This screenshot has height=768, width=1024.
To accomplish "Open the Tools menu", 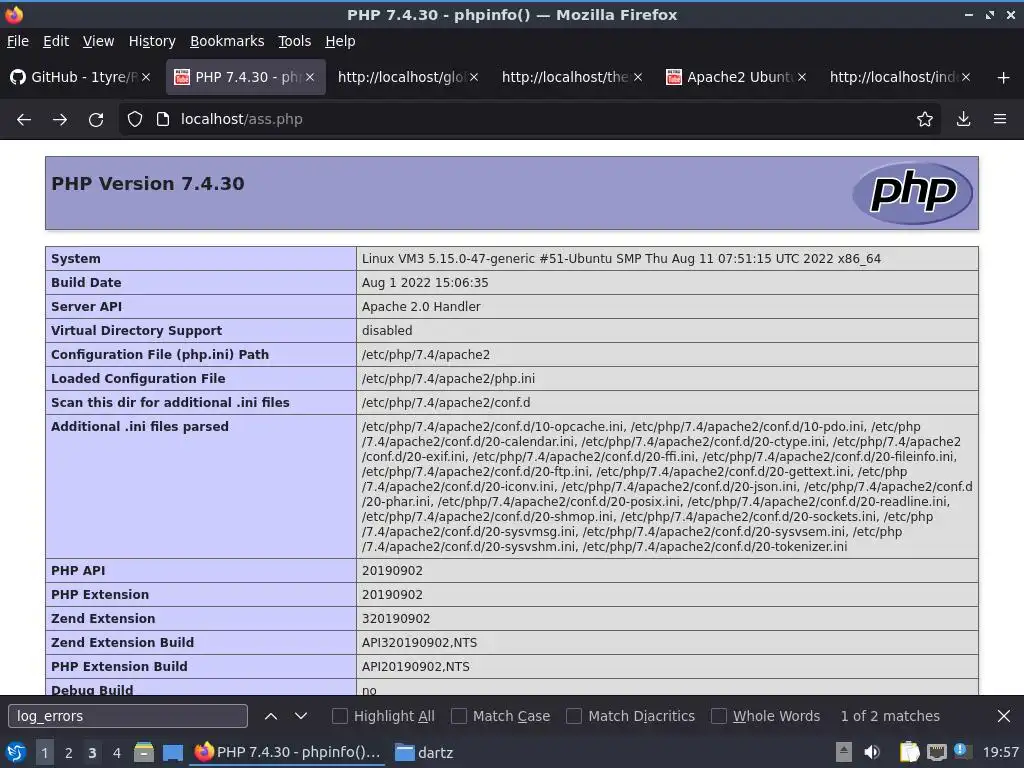I will click(295, 41).
